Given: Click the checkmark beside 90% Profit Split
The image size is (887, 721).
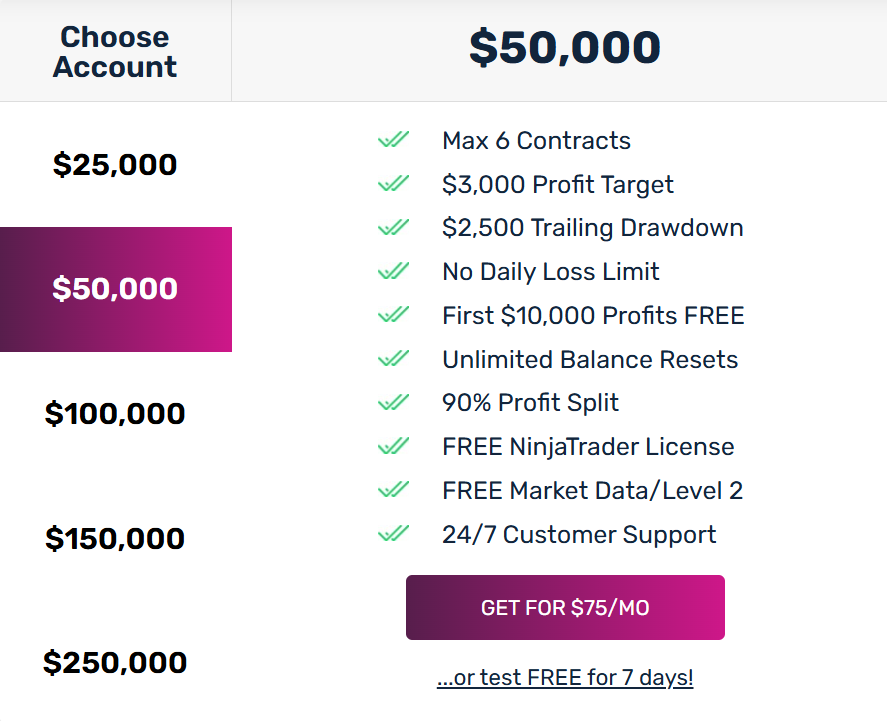Looking at the screenshot, I should tap(393, 402).
